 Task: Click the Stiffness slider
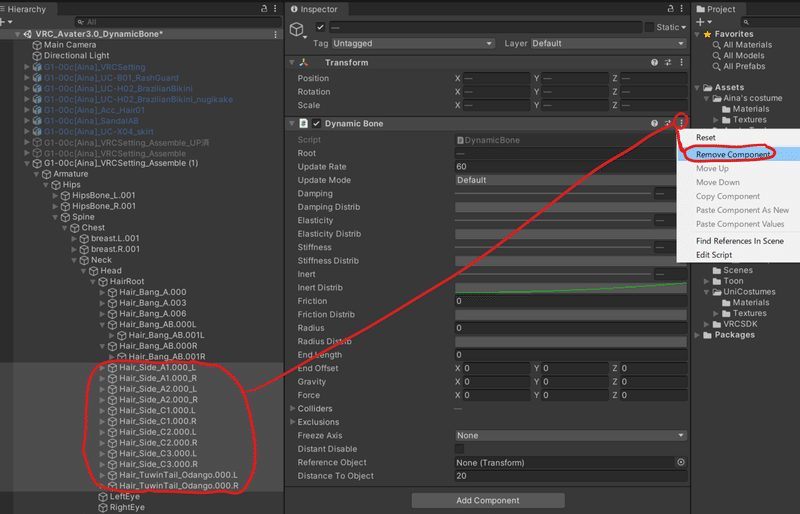point(553,247)
